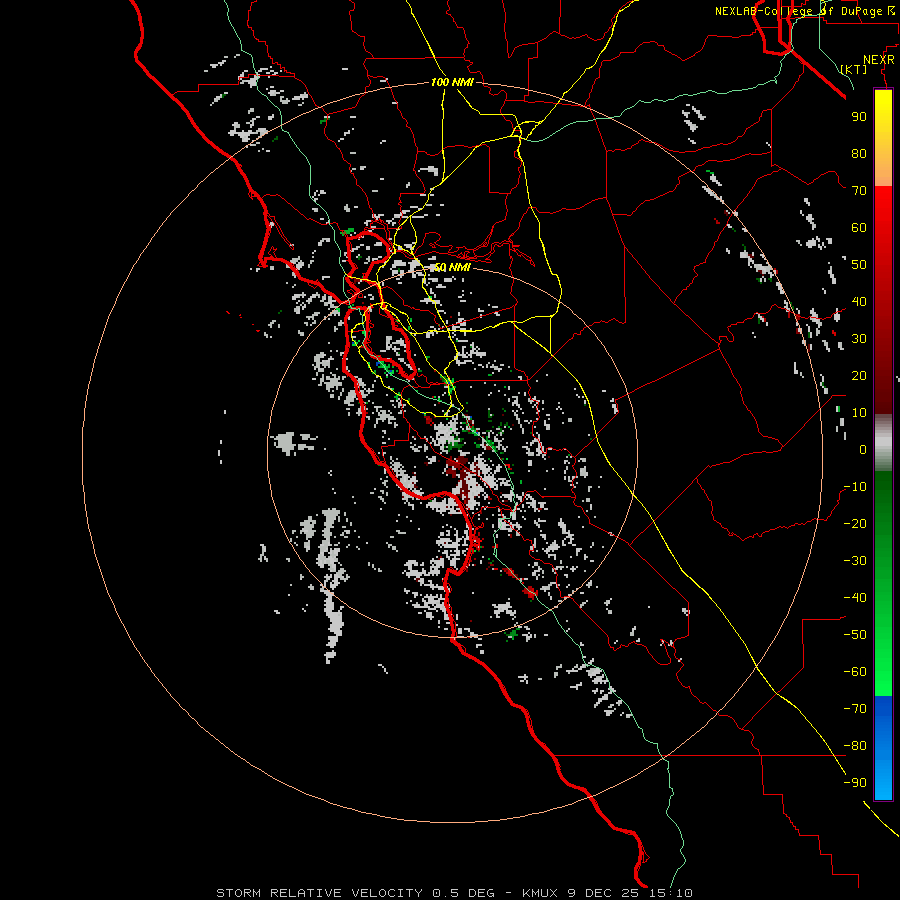
Task: Click the 20 value on velocity scale
Action: coord(859,375)
